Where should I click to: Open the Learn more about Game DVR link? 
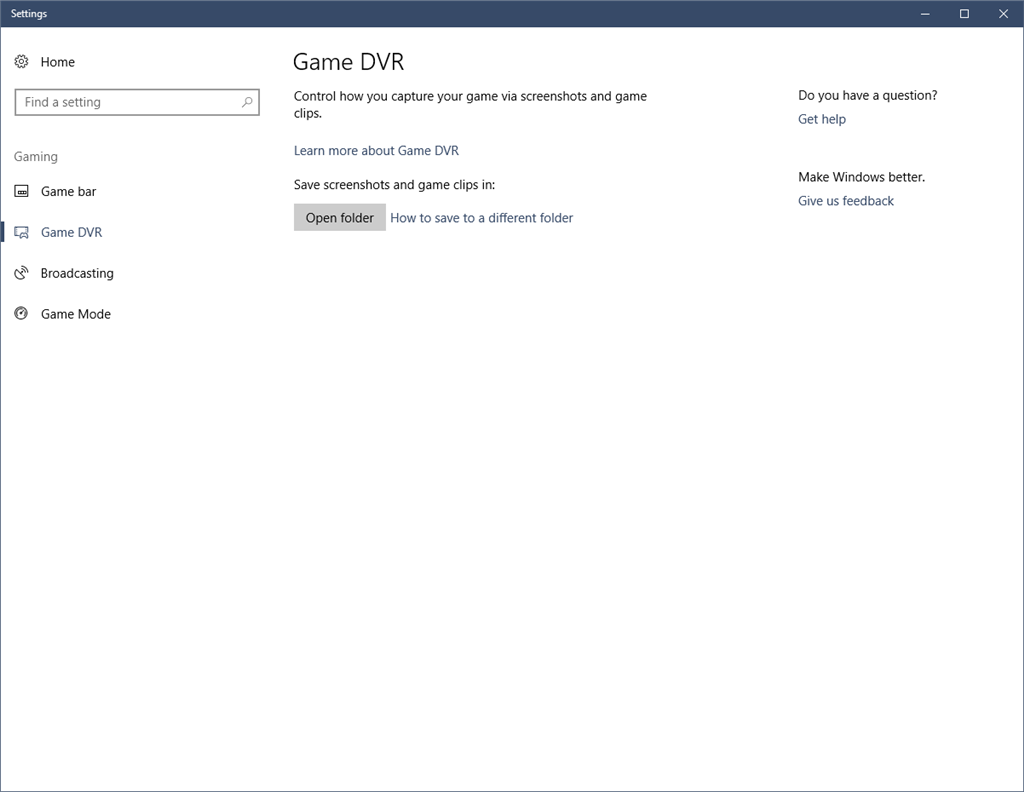pyautogui.click(x=376, y=151)
